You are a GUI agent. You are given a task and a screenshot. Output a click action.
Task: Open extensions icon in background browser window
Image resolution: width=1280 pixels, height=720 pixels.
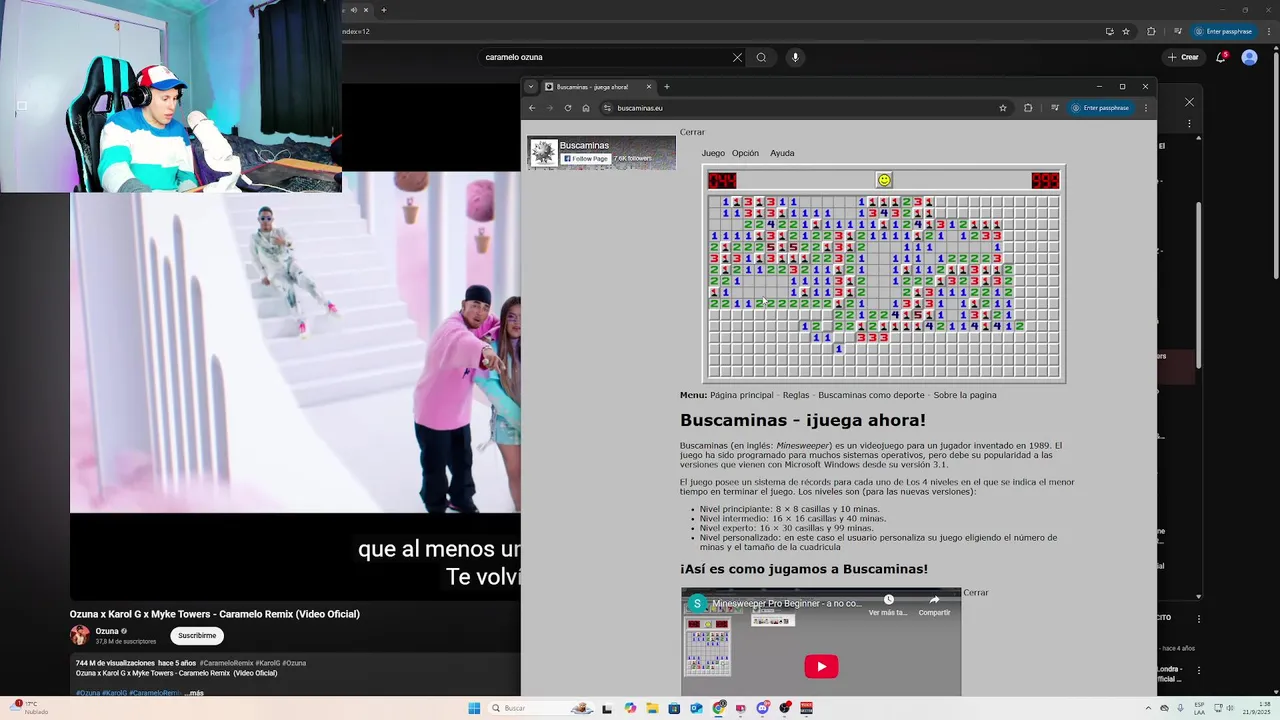coord(1151,31)
